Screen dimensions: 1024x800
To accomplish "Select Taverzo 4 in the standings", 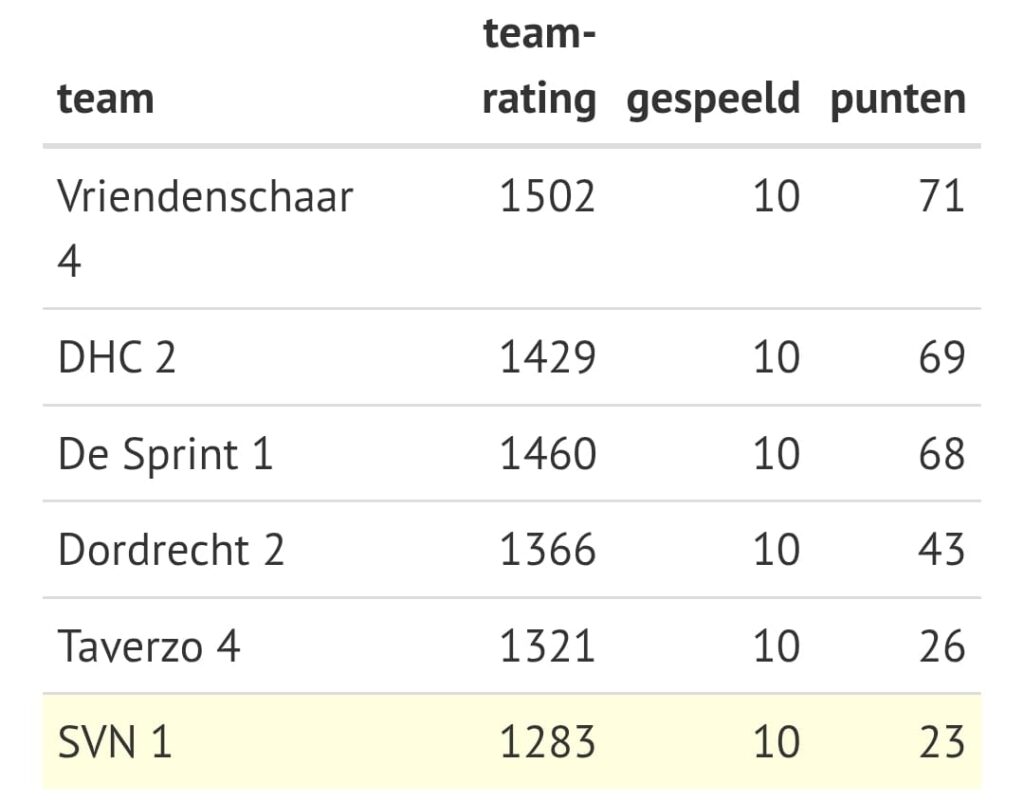I will click(x=149, y=646).
